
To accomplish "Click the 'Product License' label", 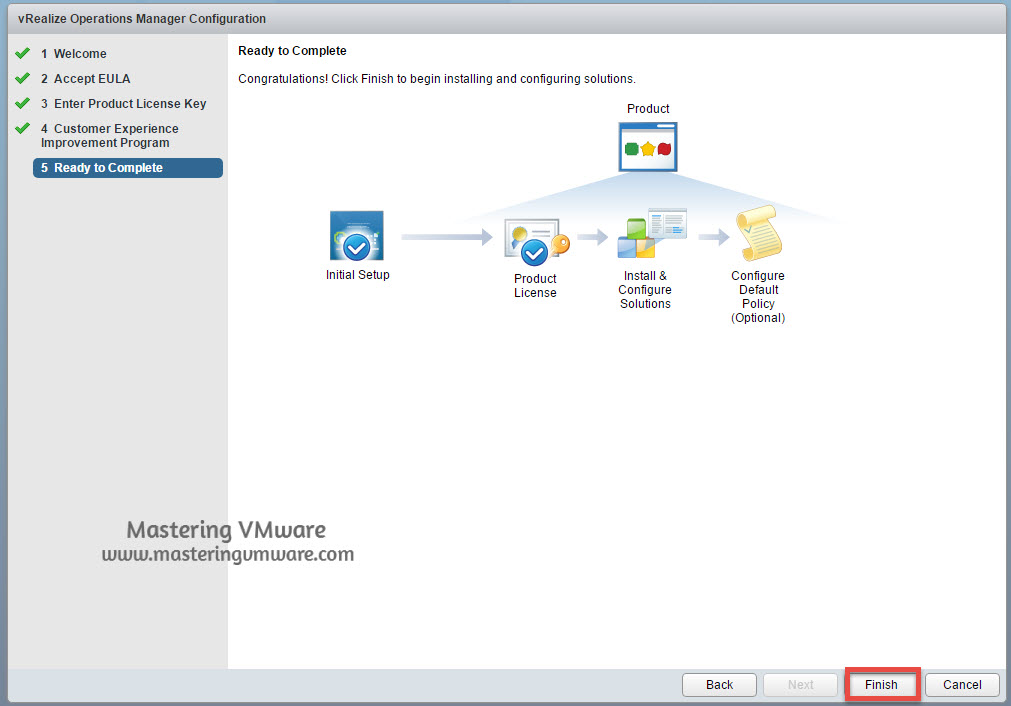I will pyautogui.click(x=535, y=286).
